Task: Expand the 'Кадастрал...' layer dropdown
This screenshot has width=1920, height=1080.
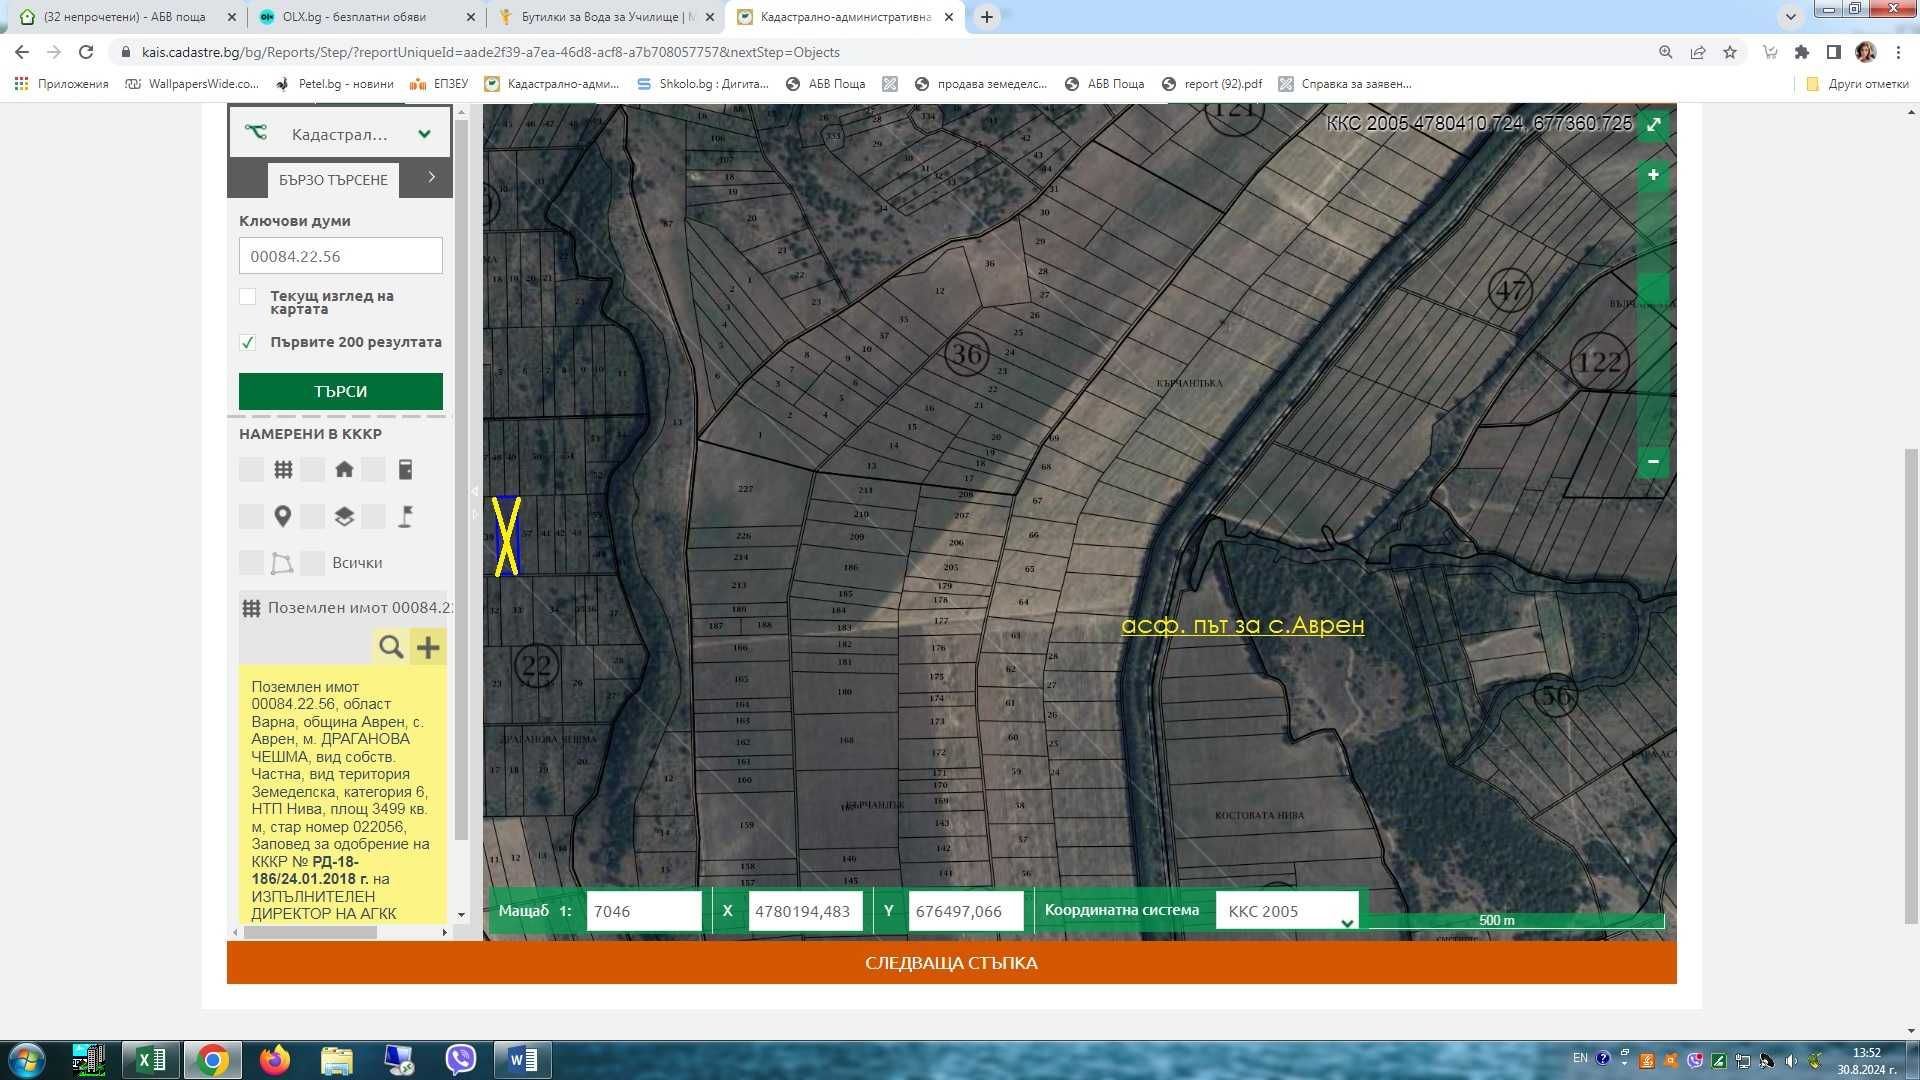Action: point(424,134)
